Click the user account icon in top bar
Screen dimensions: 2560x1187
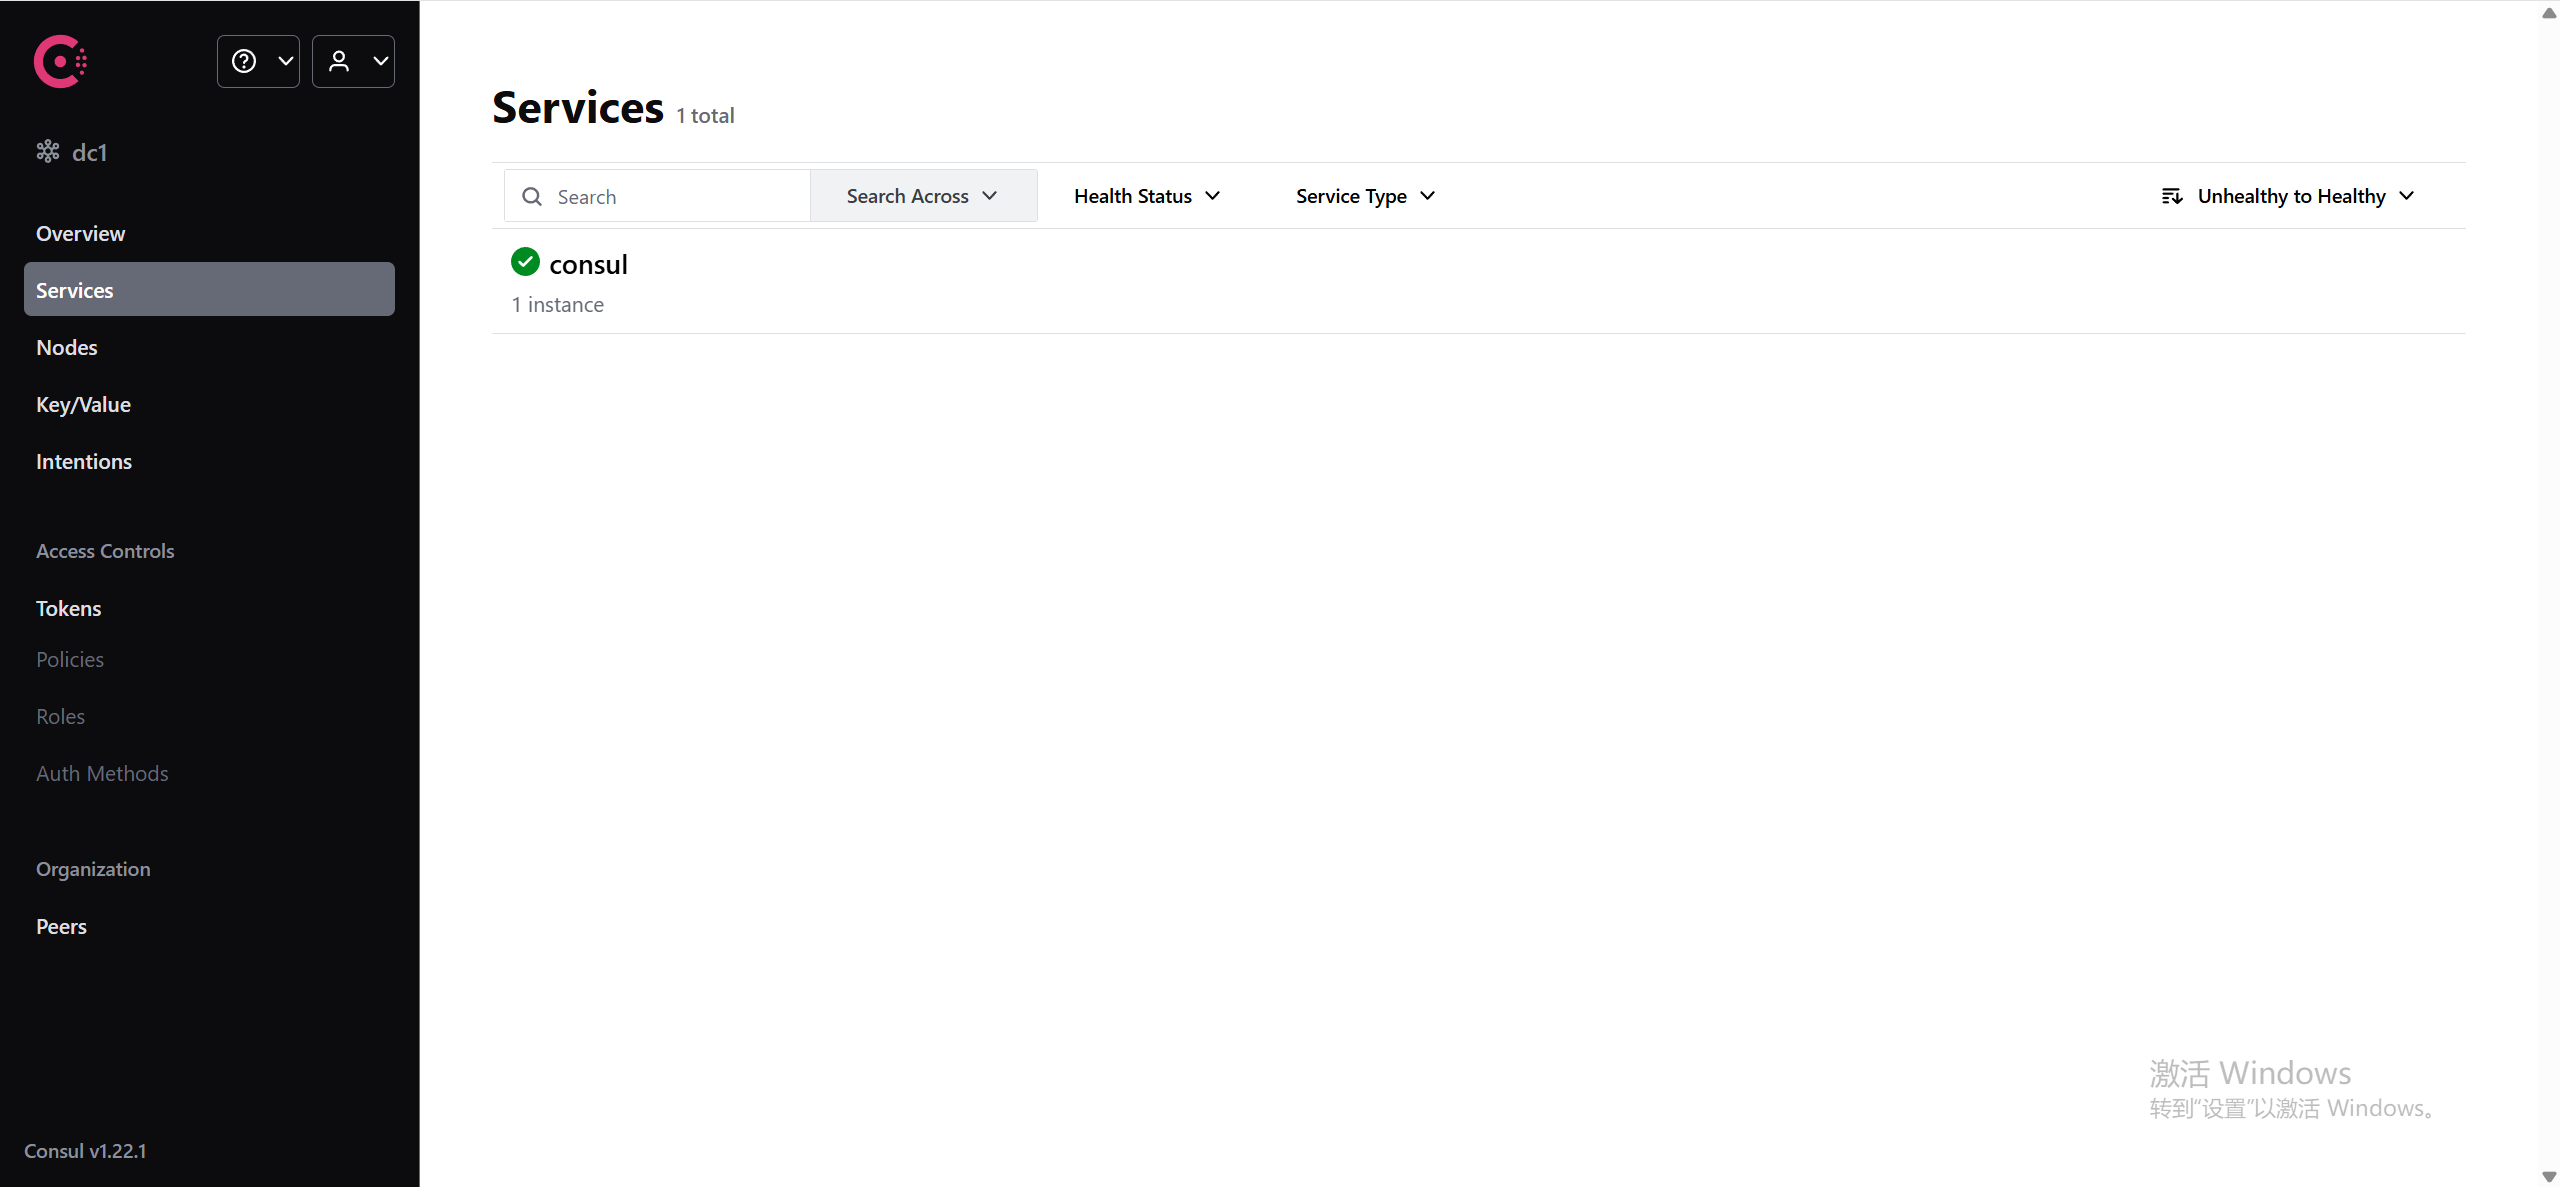click(x=340, y=61)
